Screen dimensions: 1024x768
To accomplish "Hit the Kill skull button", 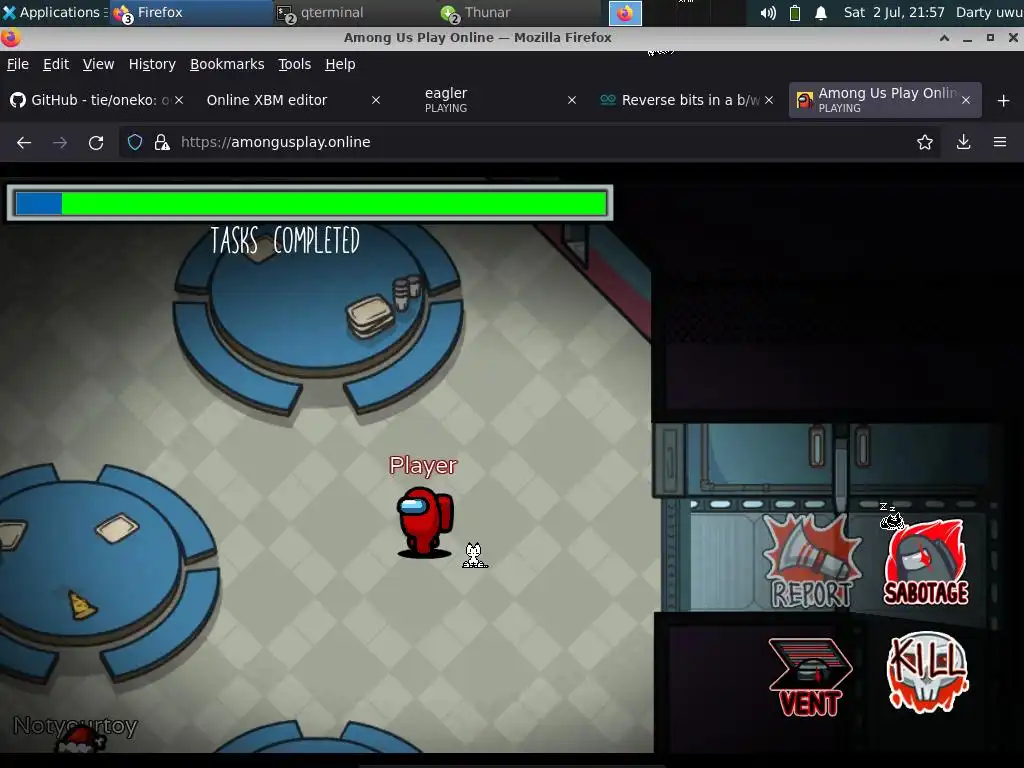I will coord(927,672).
